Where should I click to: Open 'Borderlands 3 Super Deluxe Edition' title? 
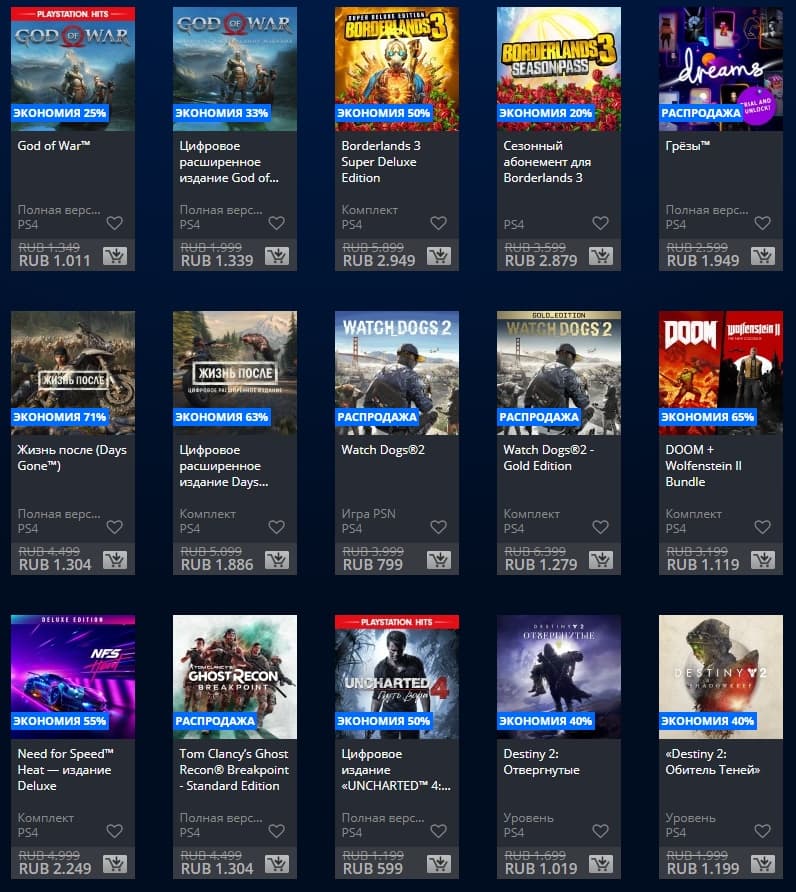point(381,162)
